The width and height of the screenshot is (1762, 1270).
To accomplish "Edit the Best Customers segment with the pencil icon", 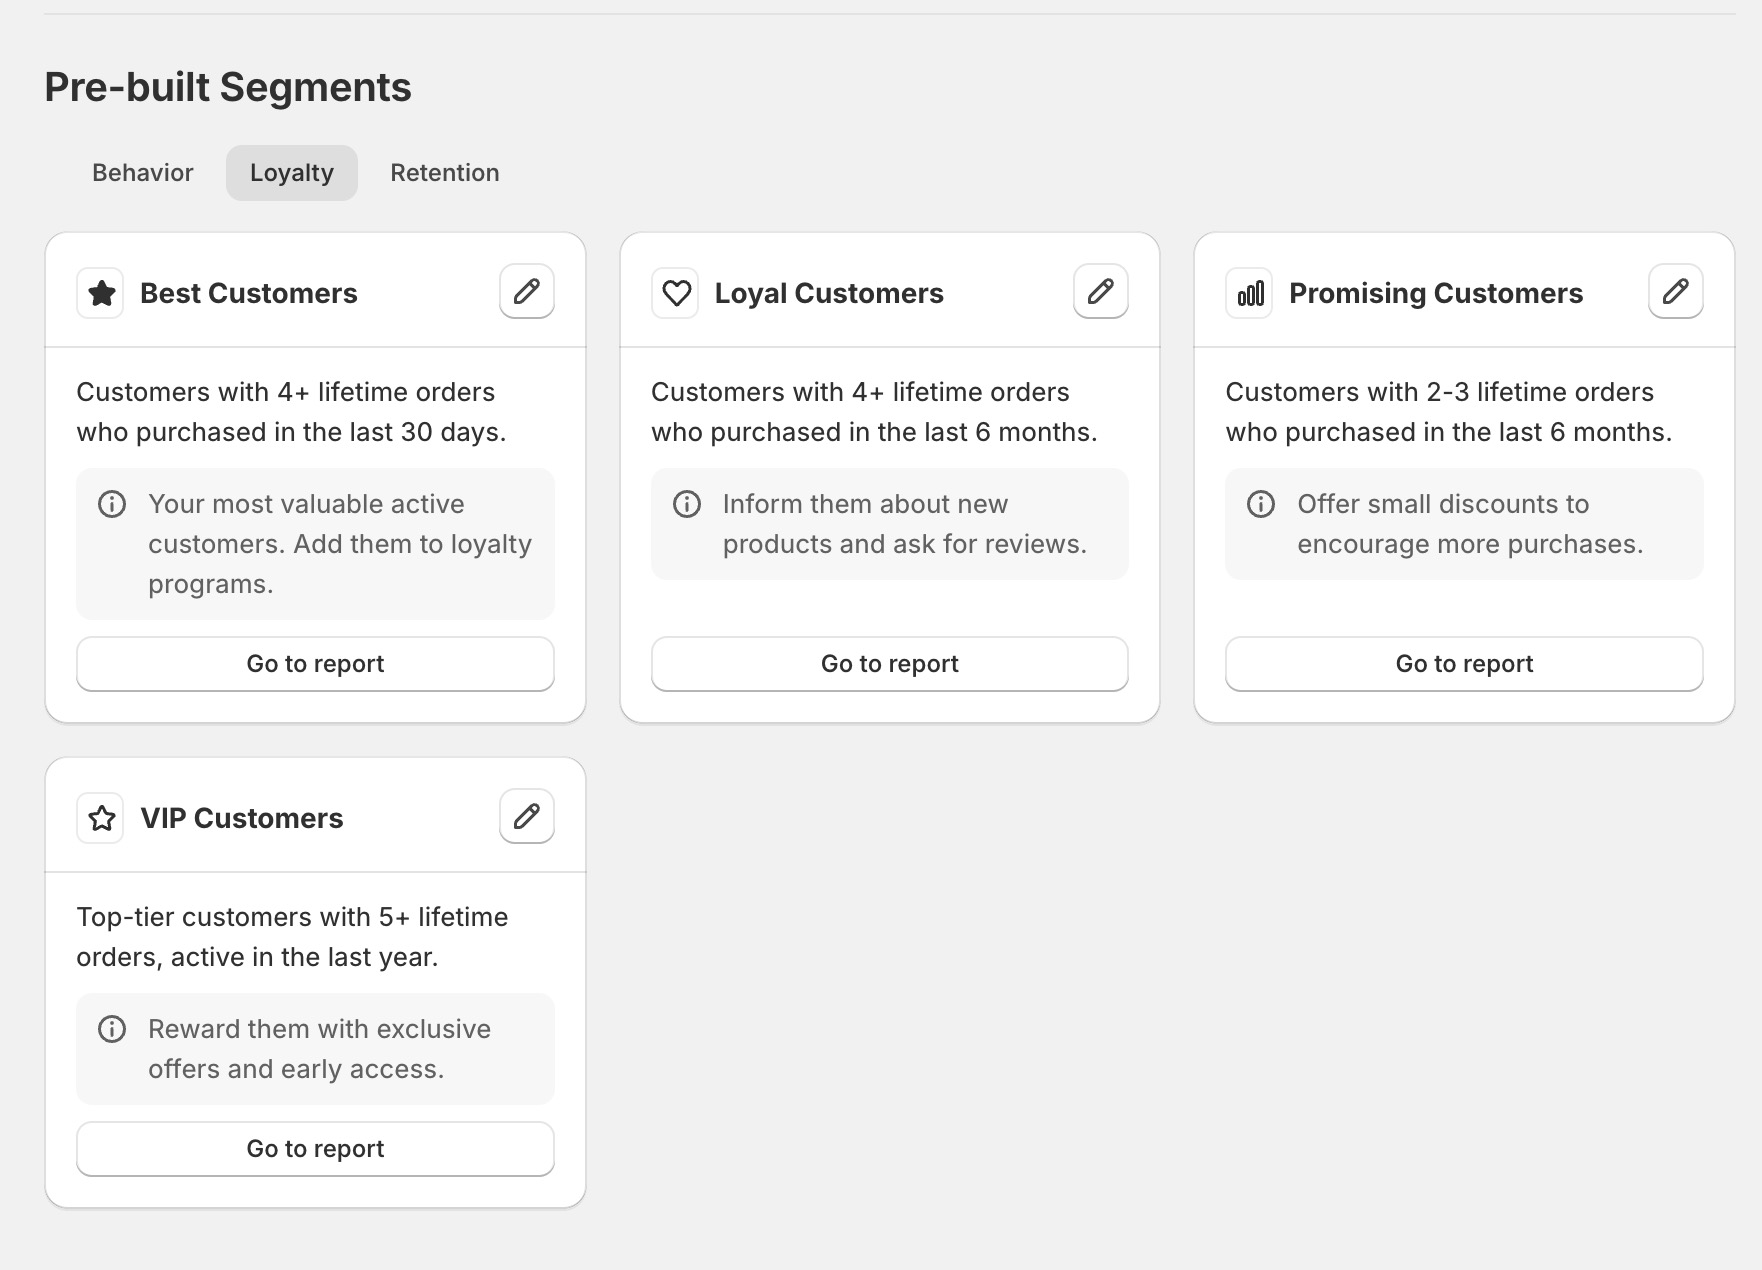I will point(527,291).
